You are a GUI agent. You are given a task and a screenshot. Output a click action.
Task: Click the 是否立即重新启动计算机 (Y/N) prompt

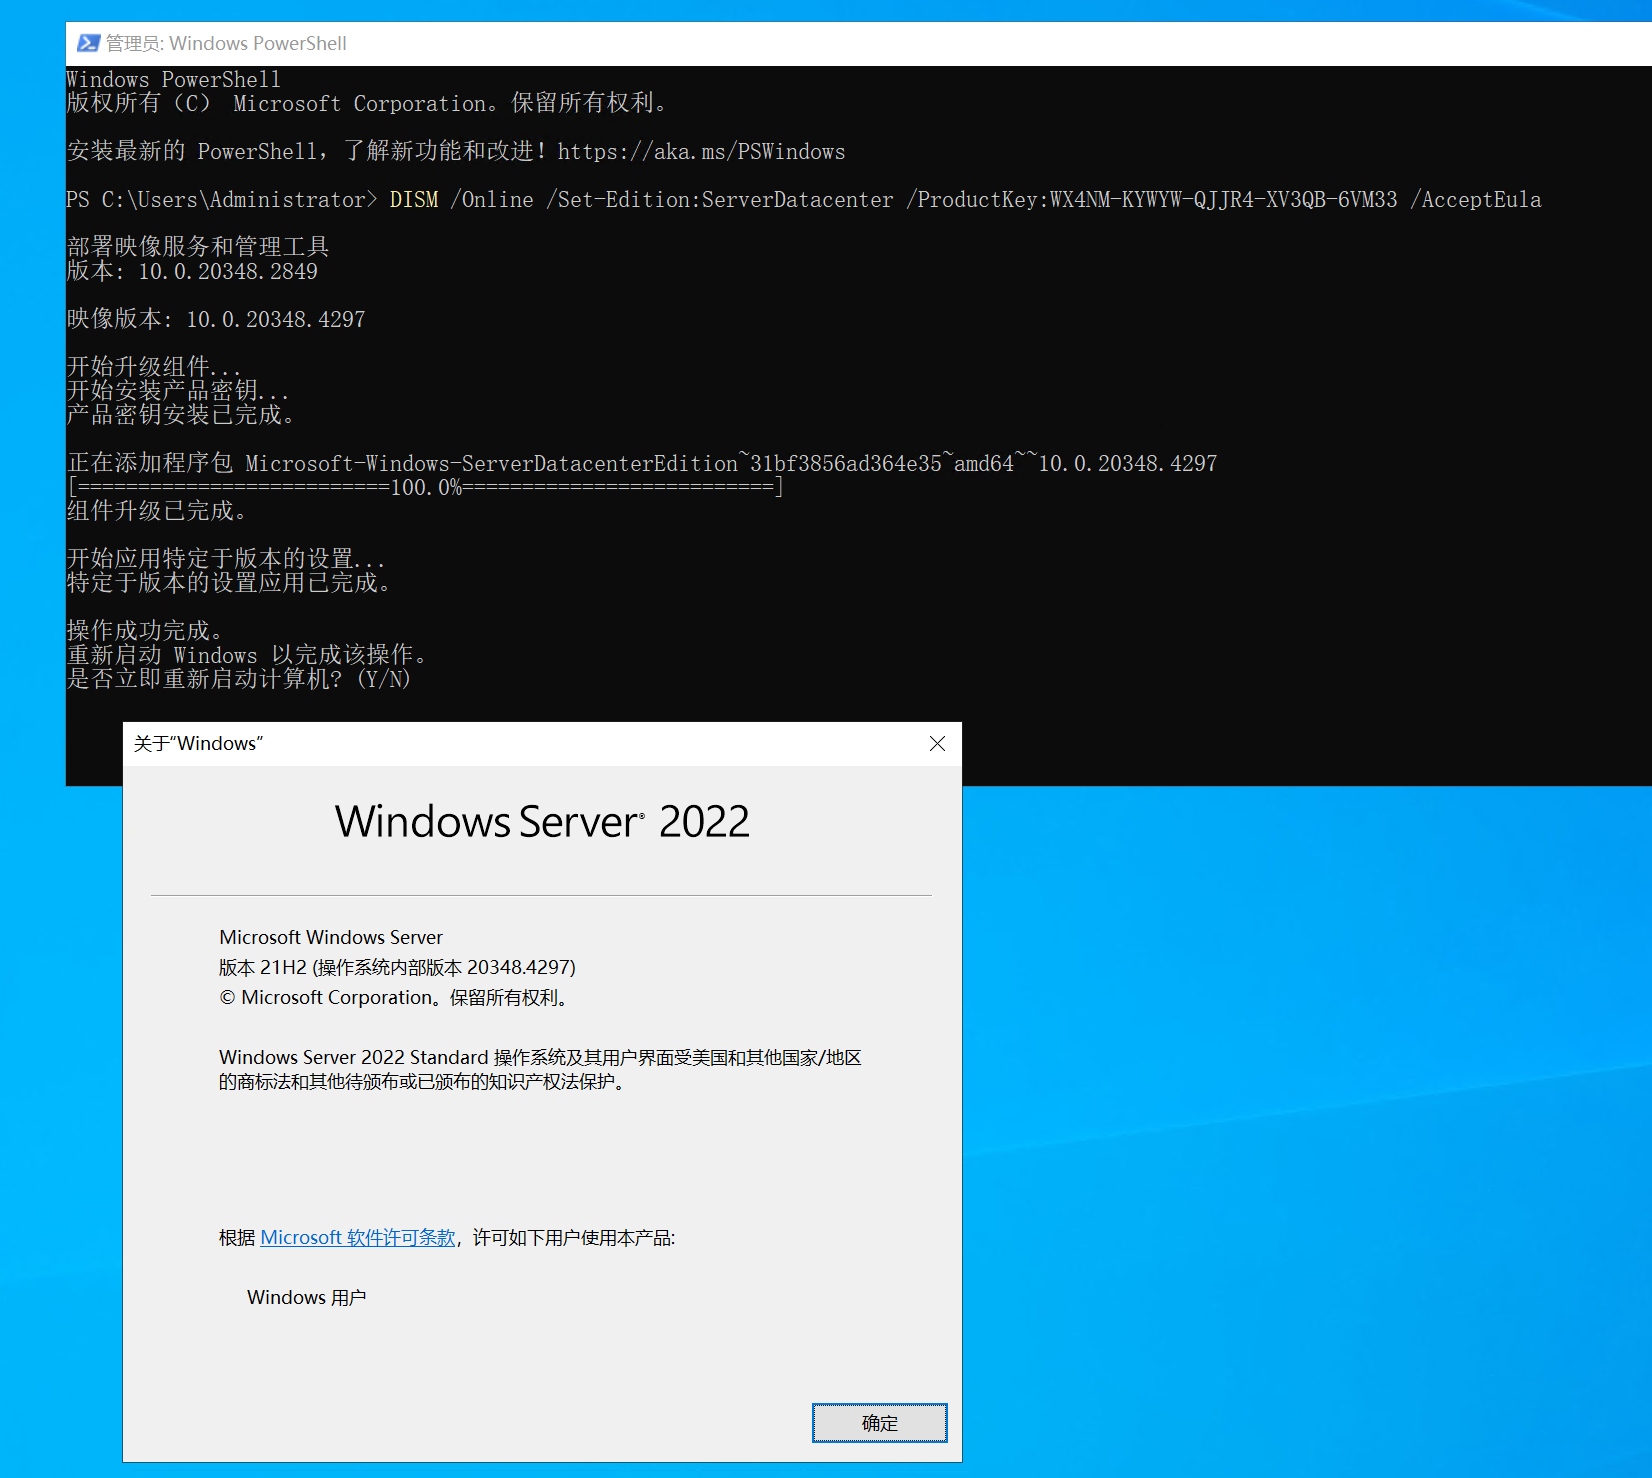click(239, 679)
